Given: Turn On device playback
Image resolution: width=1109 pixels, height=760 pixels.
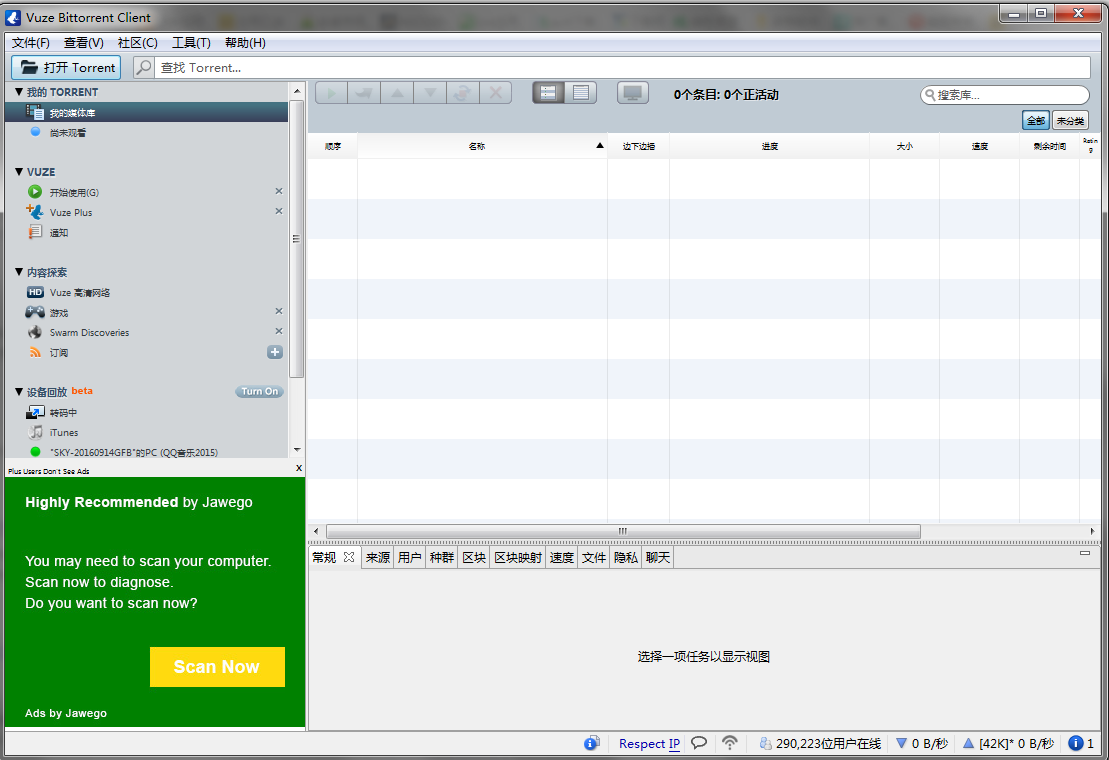Looking at the screenshot, I should tap(260, 391).
